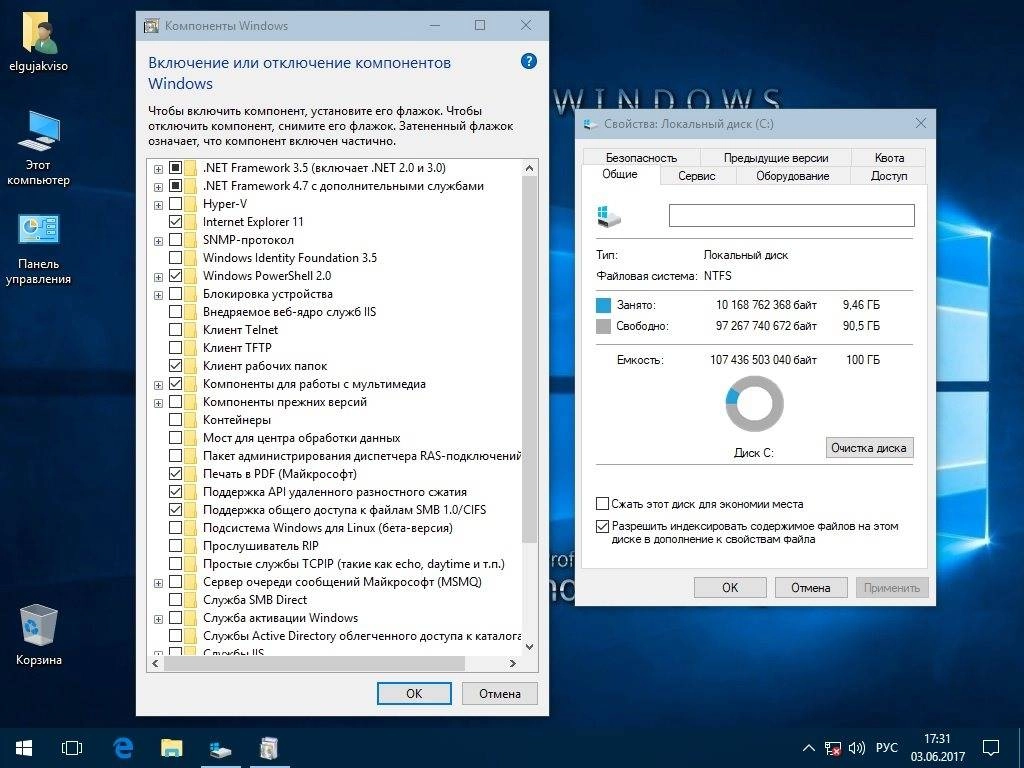Select the Общие tab

pyautogui.click(x=620, y=174)
